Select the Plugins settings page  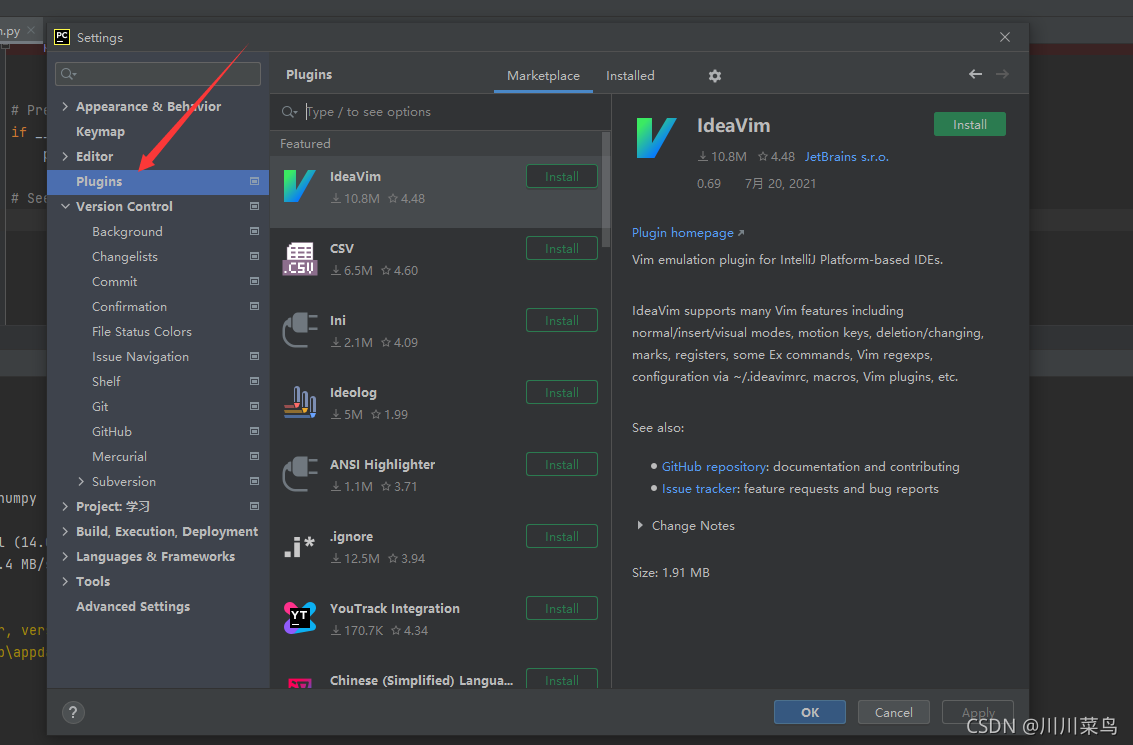[158, 181]
